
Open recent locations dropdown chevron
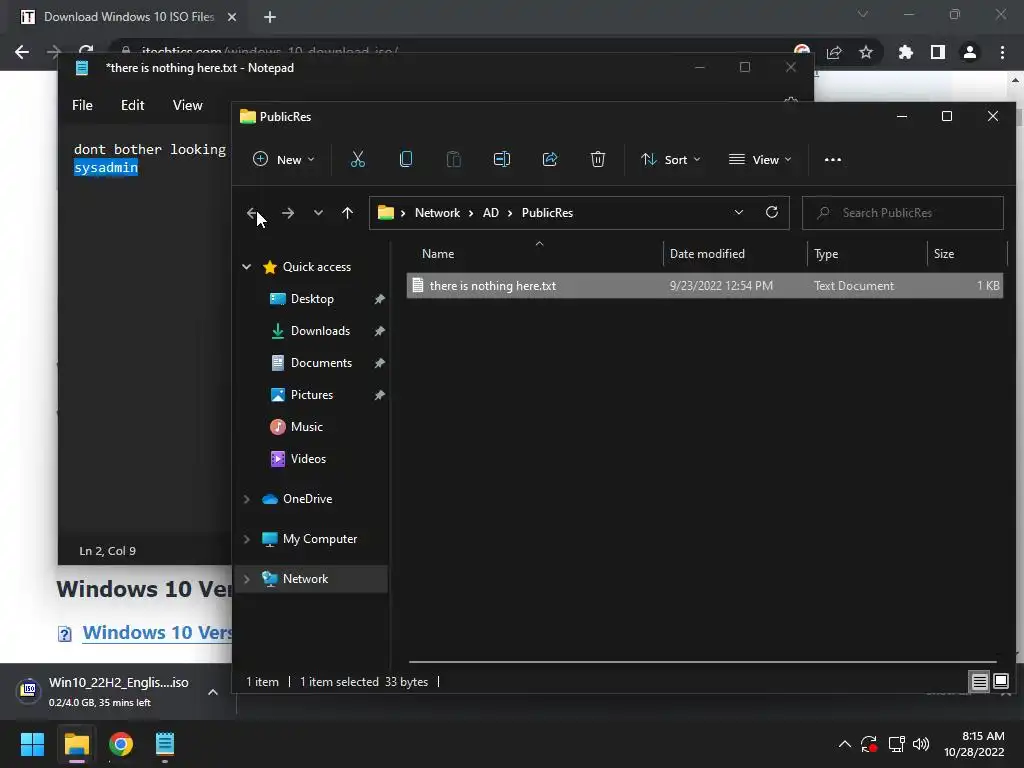tap(318, 213)
